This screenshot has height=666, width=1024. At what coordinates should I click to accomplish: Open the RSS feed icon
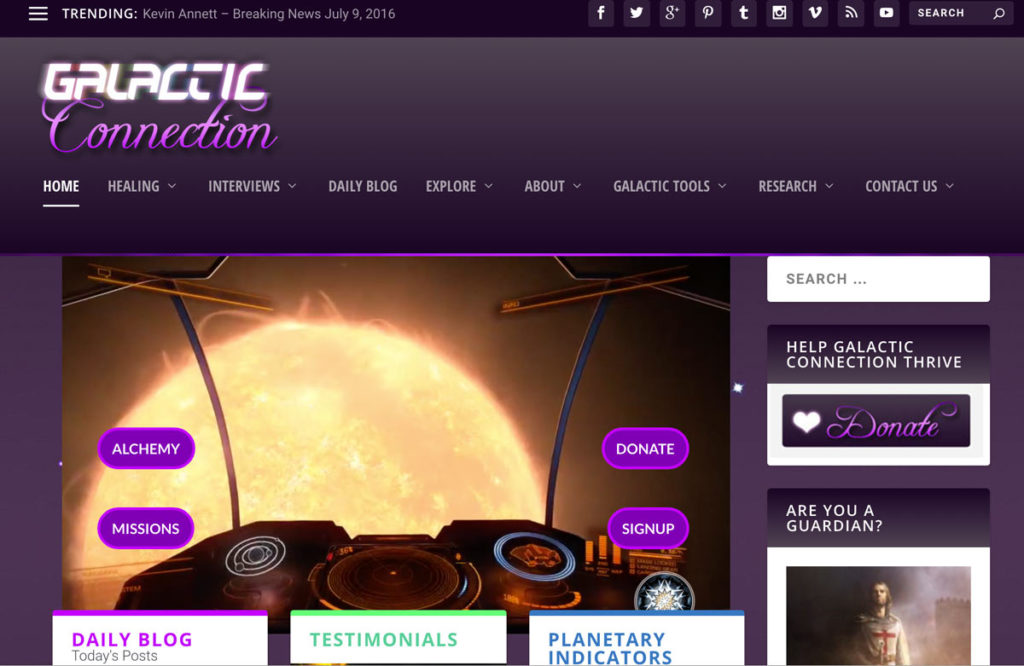pyautogui.click(x=851, y=13)
